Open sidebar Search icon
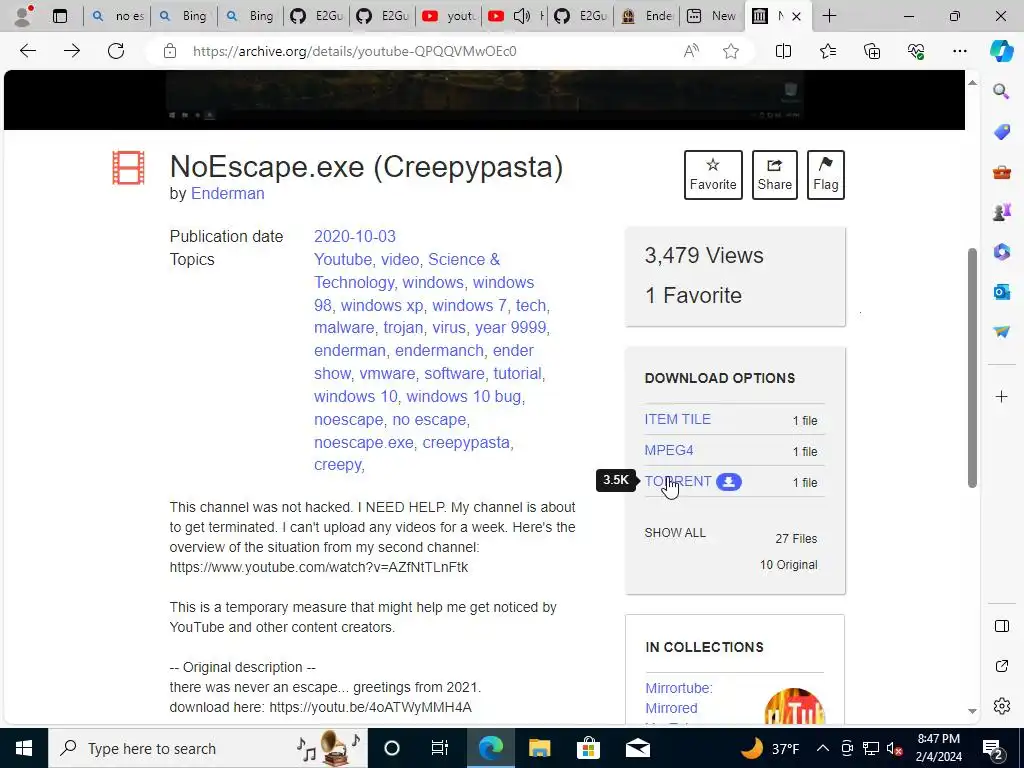The width and height of the screenshot is (1024, 768). (1001, 91)
